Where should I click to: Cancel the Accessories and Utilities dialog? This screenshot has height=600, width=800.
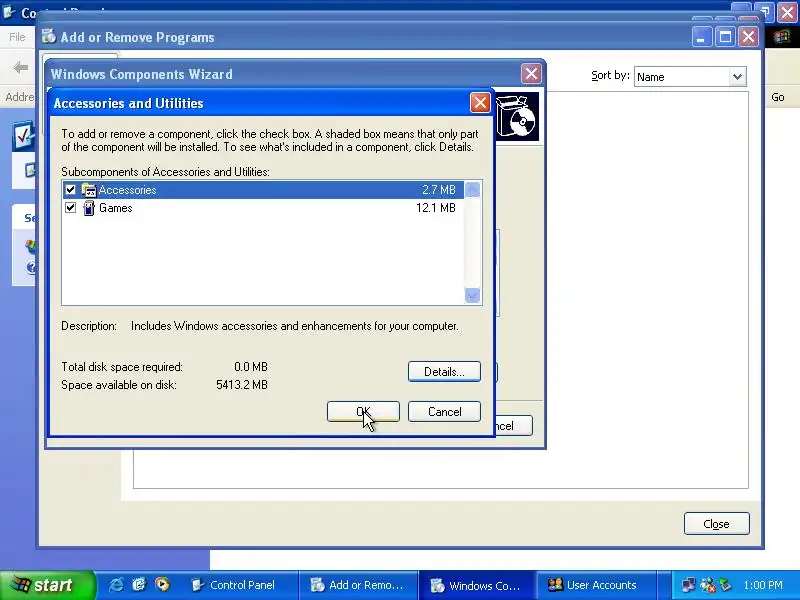point(444,412)
